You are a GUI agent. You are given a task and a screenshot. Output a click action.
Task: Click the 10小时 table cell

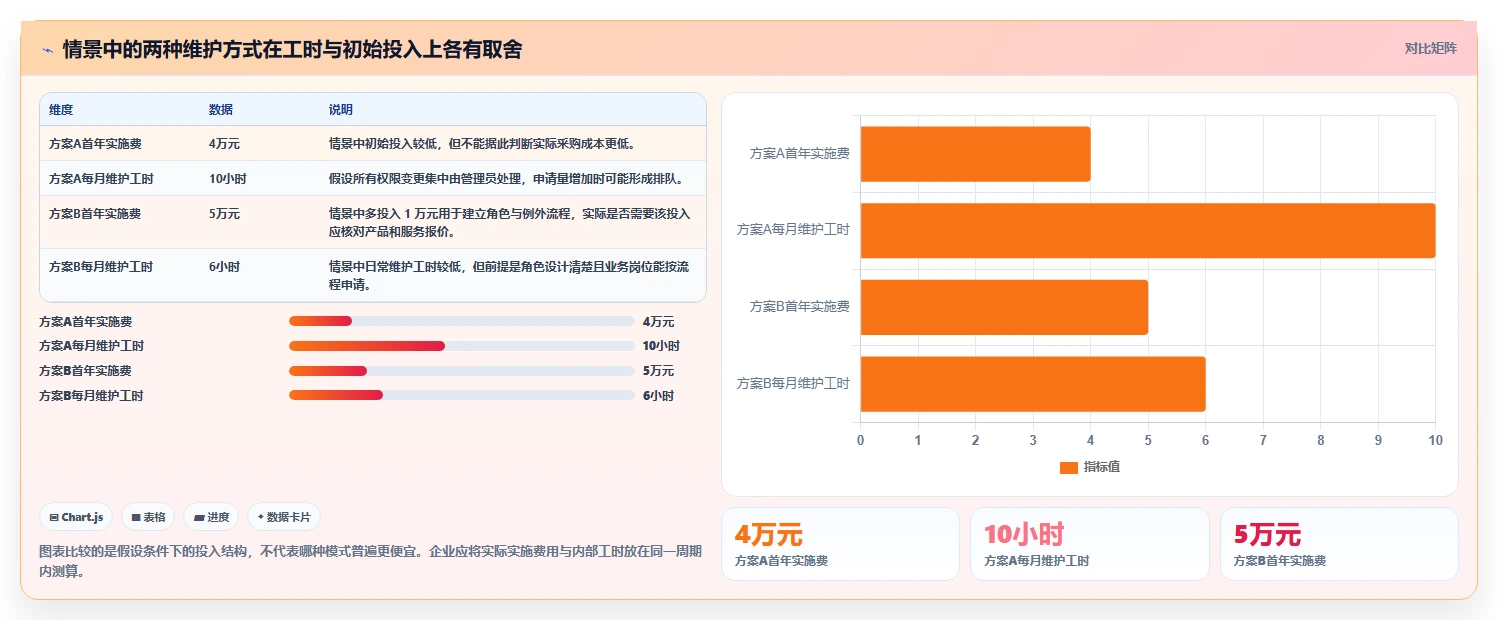click(x=228, y=178)
